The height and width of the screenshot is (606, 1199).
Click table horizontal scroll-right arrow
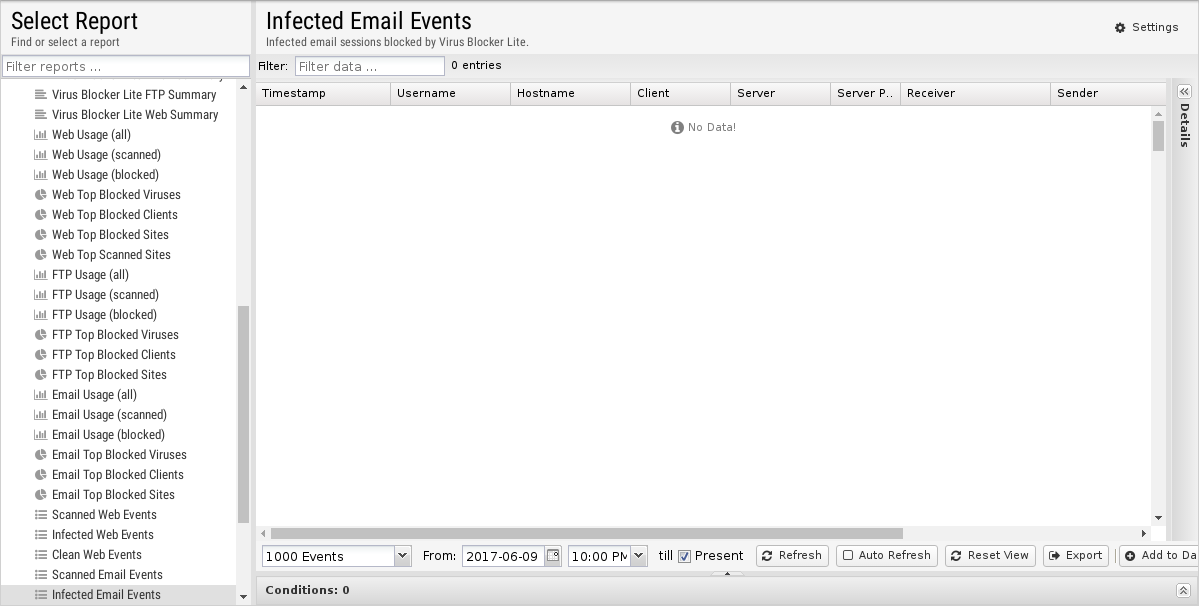pyautogui.click(x=1144, y=533)
